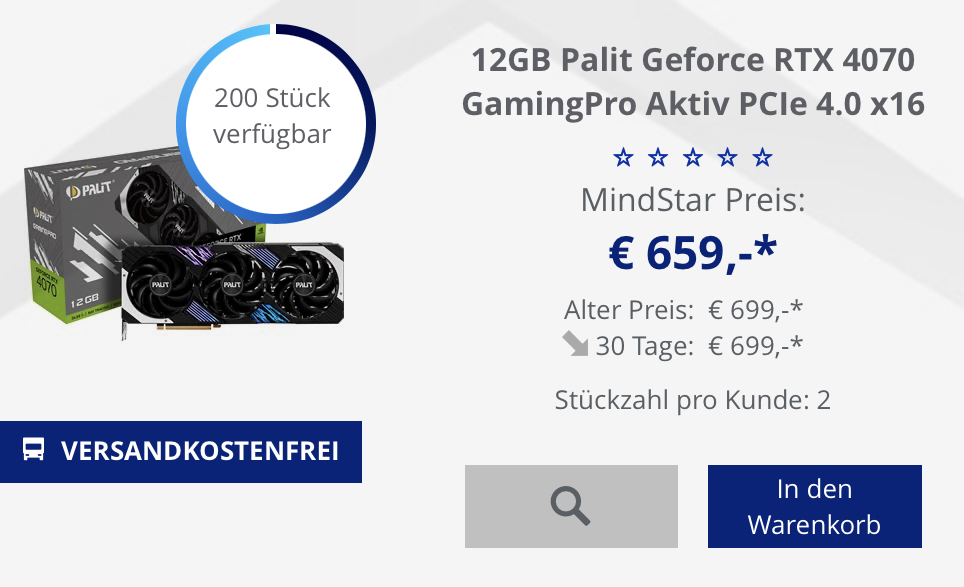Click the 30 Tage price line

tap(684, 345)
